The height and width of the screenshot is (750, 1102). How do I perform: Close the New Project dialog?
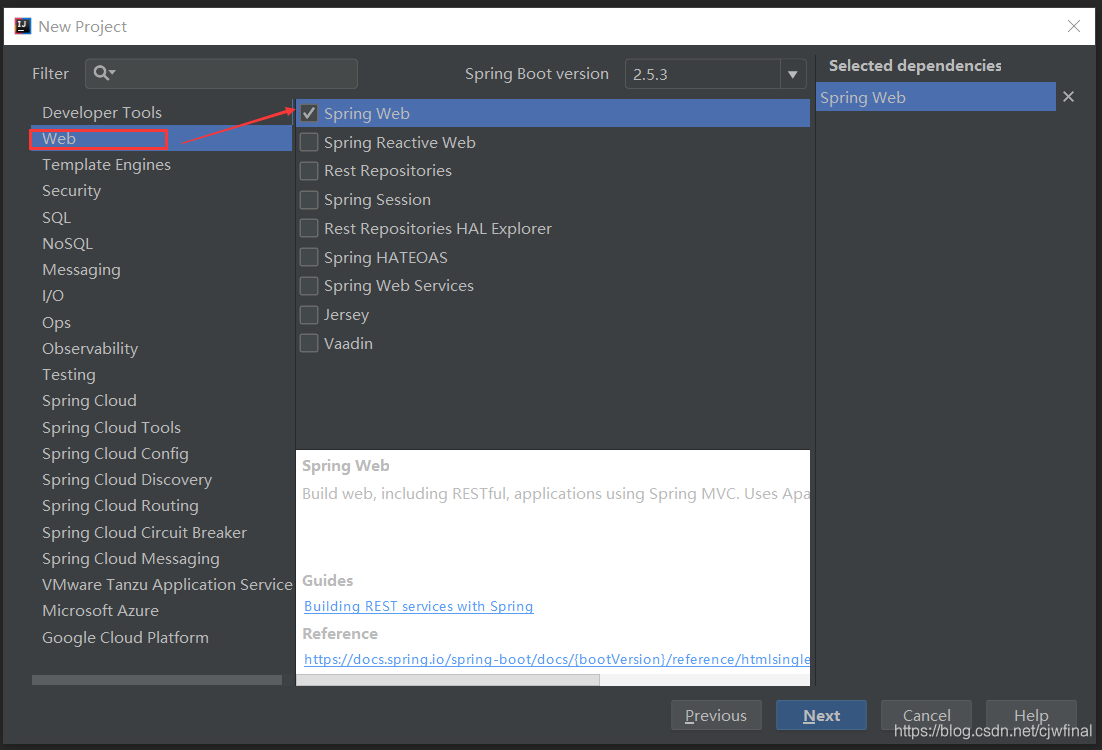tap(1073, 26)
